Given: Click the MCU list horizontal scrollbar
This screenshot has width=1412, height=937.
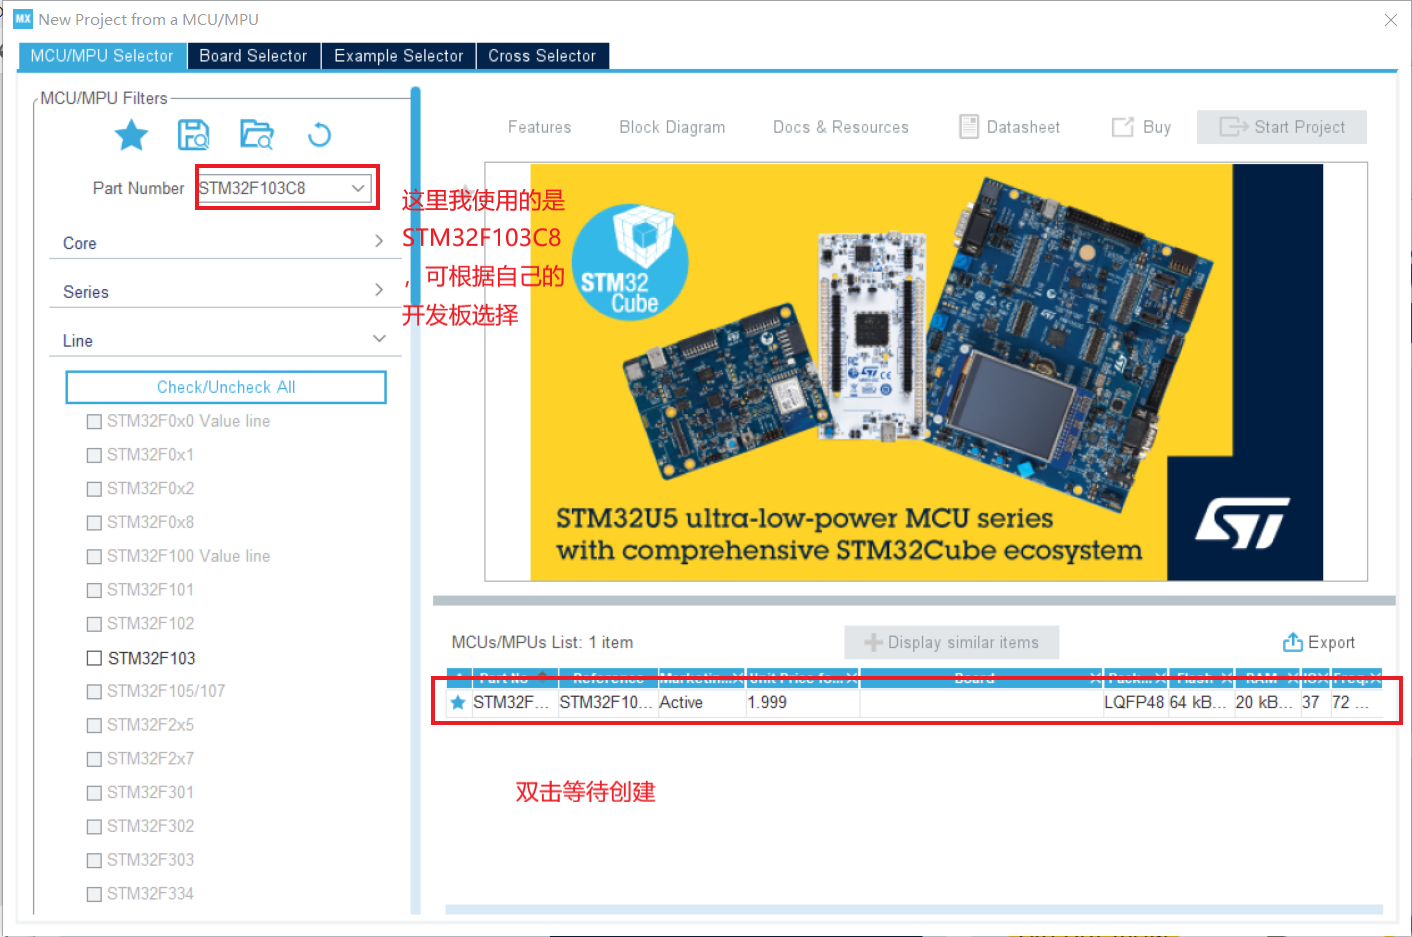Looking at the screenshot, I should 914,910.
